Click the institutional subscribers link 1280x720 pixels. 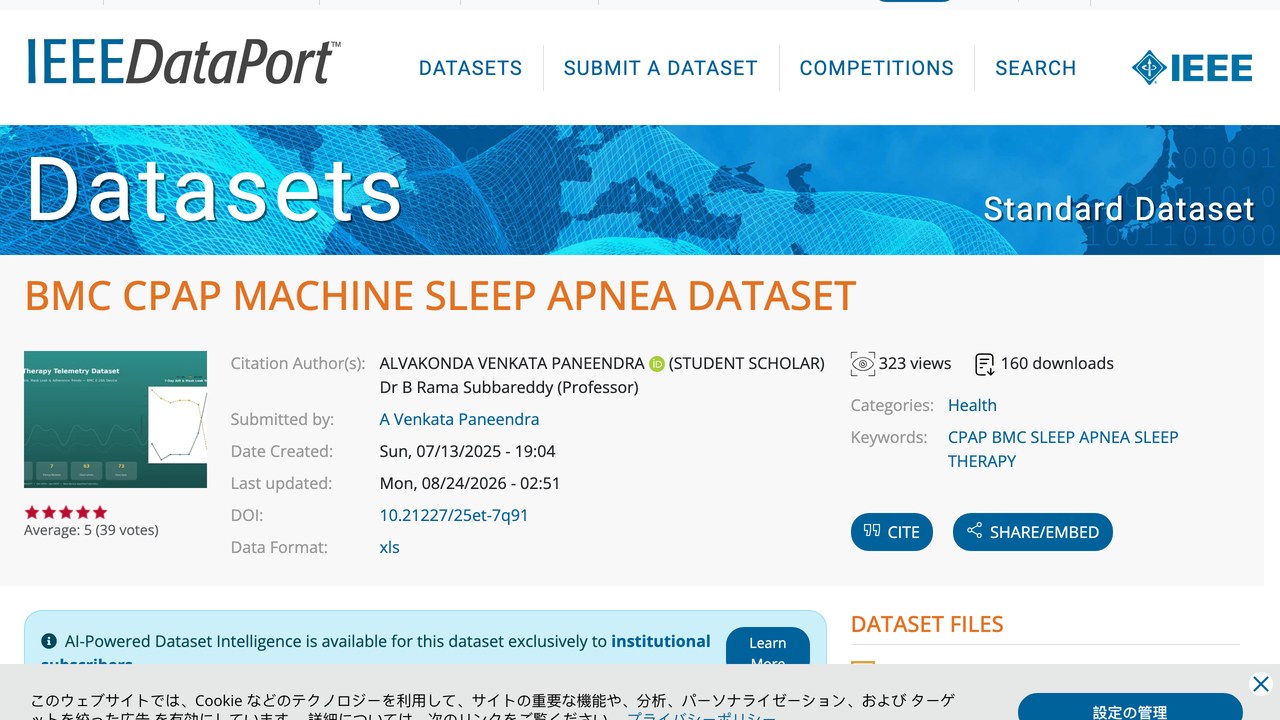pyautogui.click(x=661, y=641)
